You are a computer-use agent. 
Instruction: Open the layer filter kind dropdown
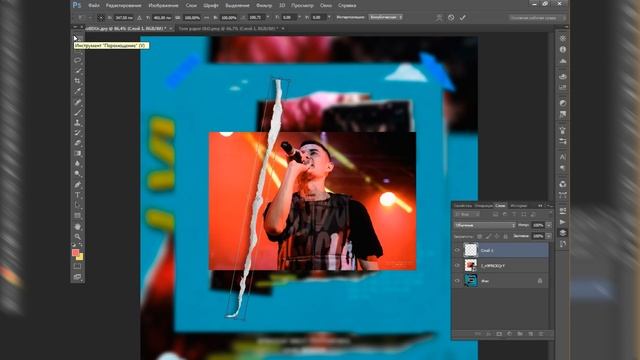(x=467, y=214)
